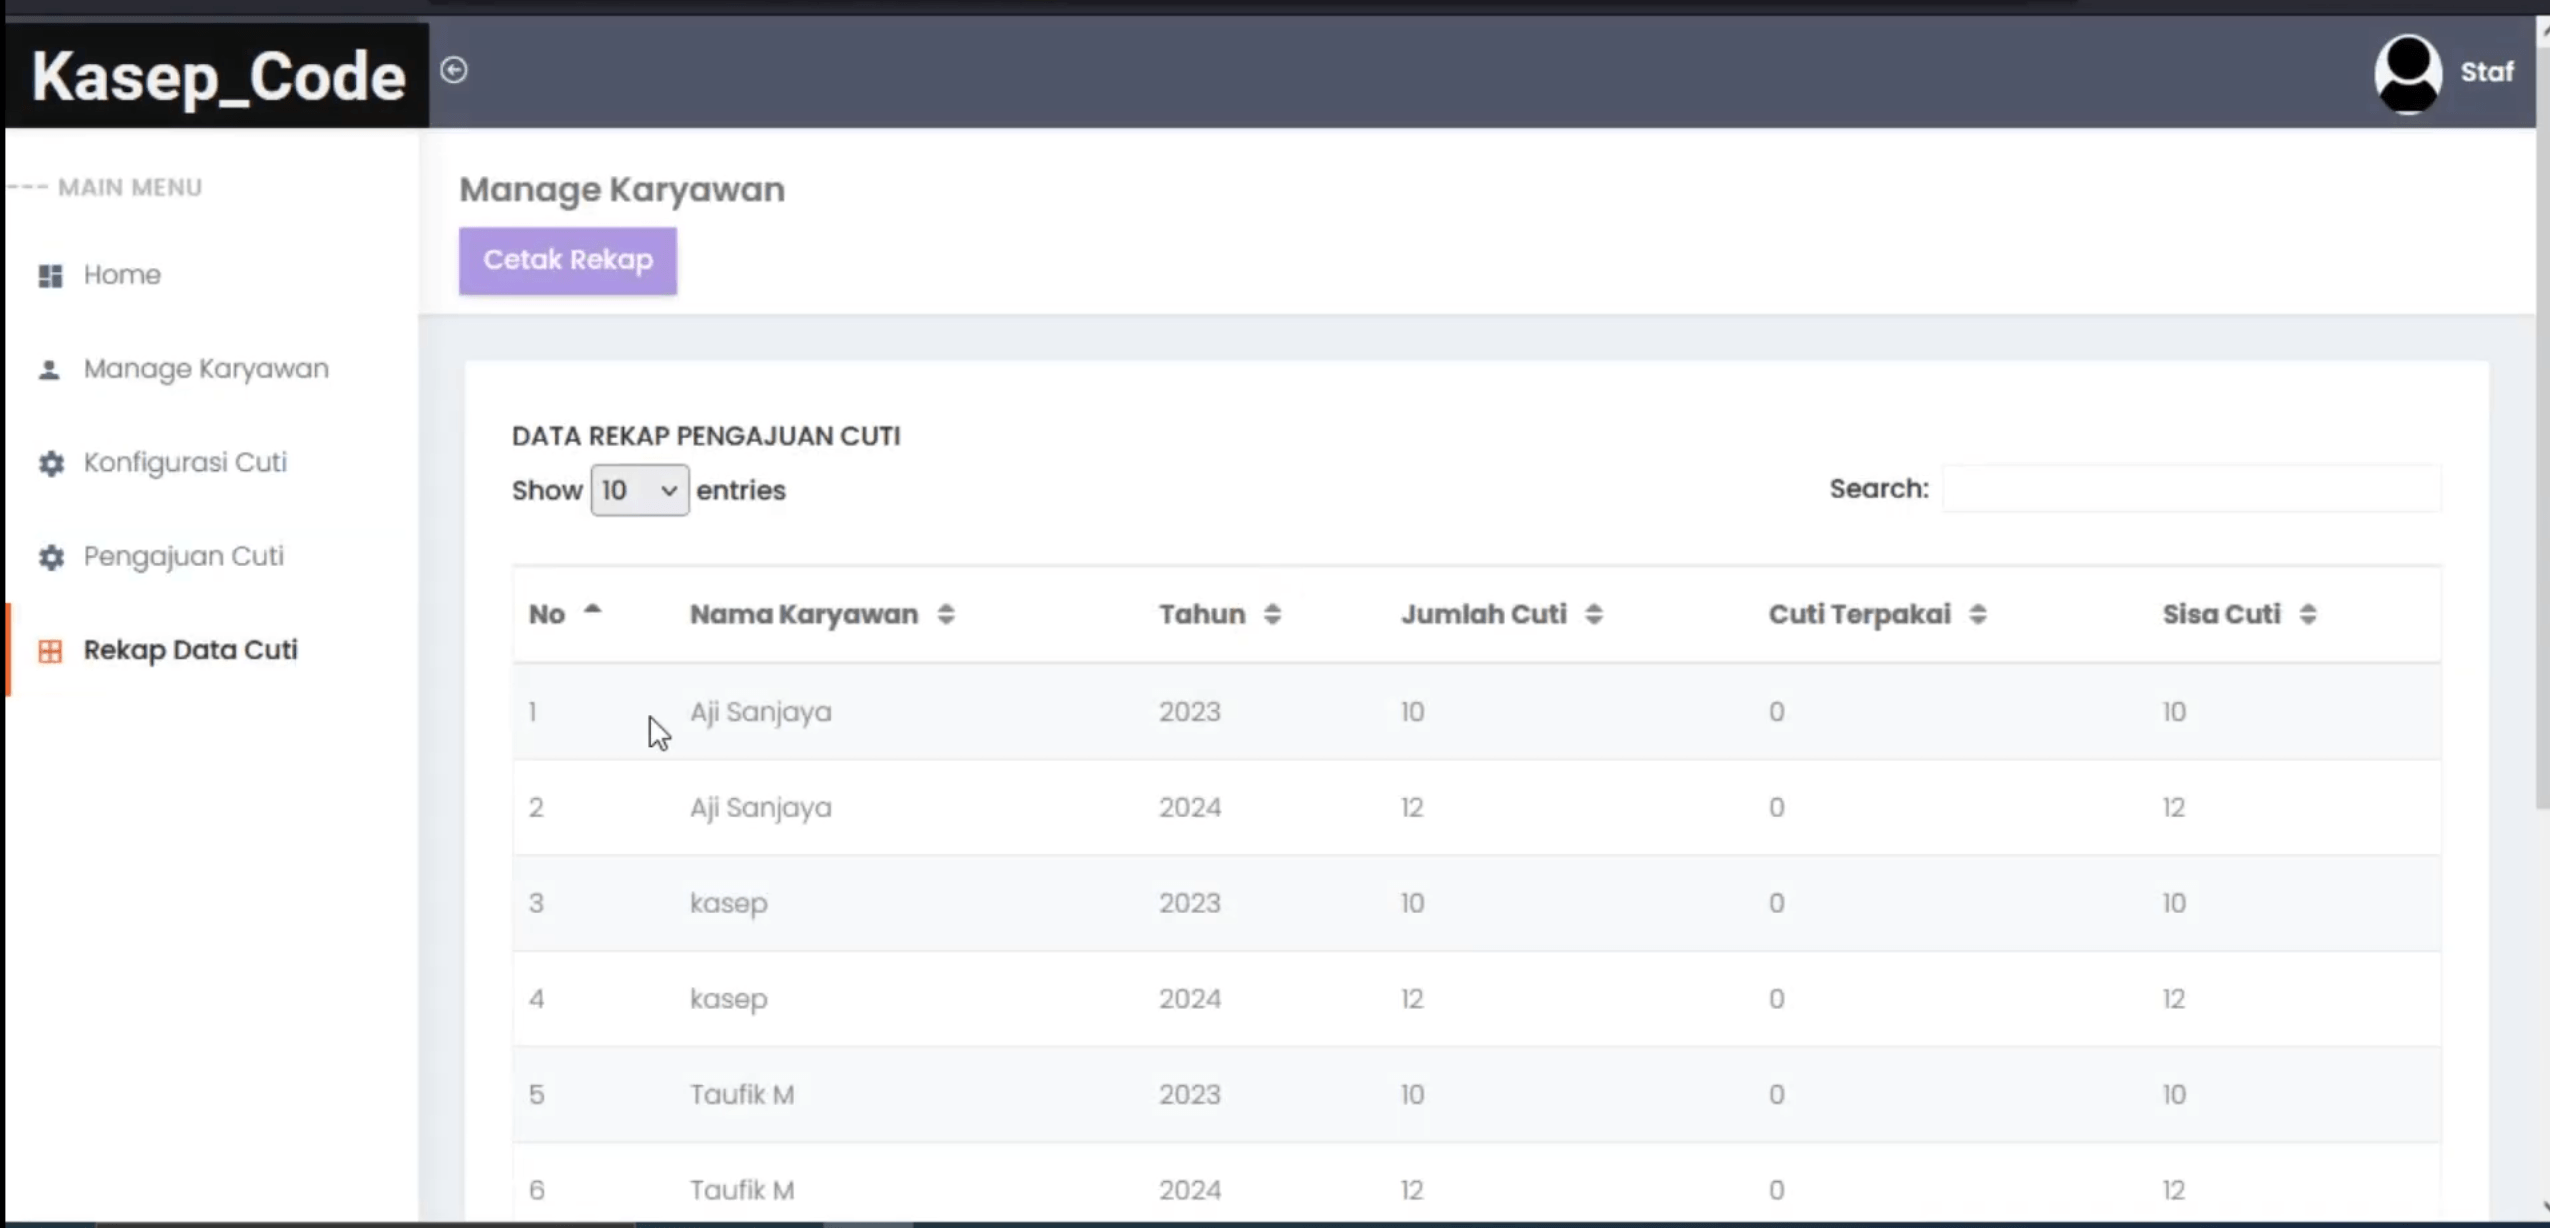
Task: Select Rekap Data Cuti menu item
Action: pyautogui.click(x=191, y=650)
